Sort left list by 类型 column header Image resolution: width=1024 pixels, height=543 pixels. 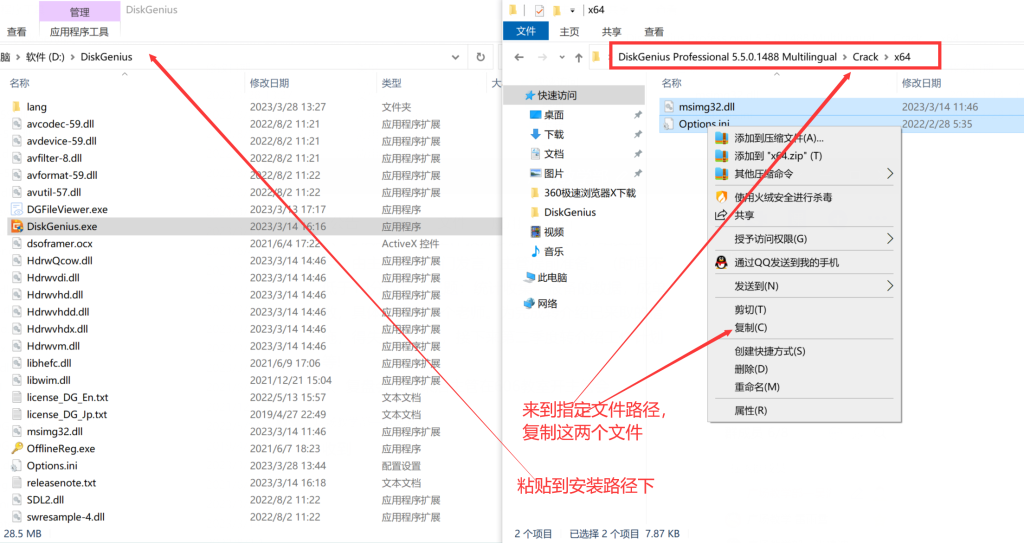[x=391, y=83]
